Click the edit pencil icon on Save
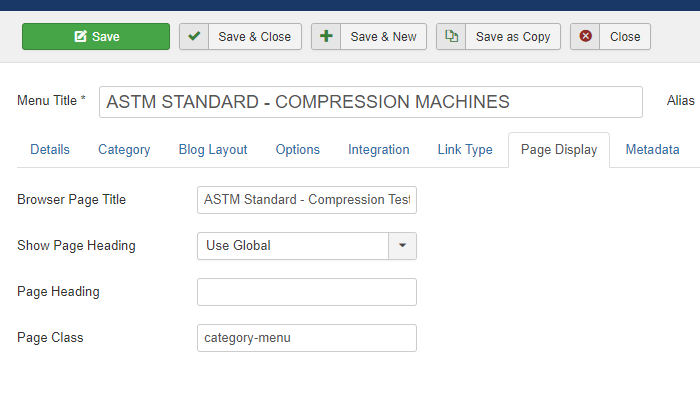This screenshot has width=700, height=404. 80,36
